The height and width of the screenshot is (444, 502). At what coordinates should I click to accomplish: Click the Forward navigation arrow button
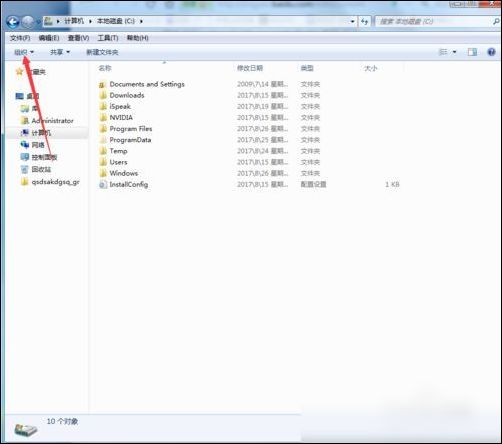click(28, 22)
